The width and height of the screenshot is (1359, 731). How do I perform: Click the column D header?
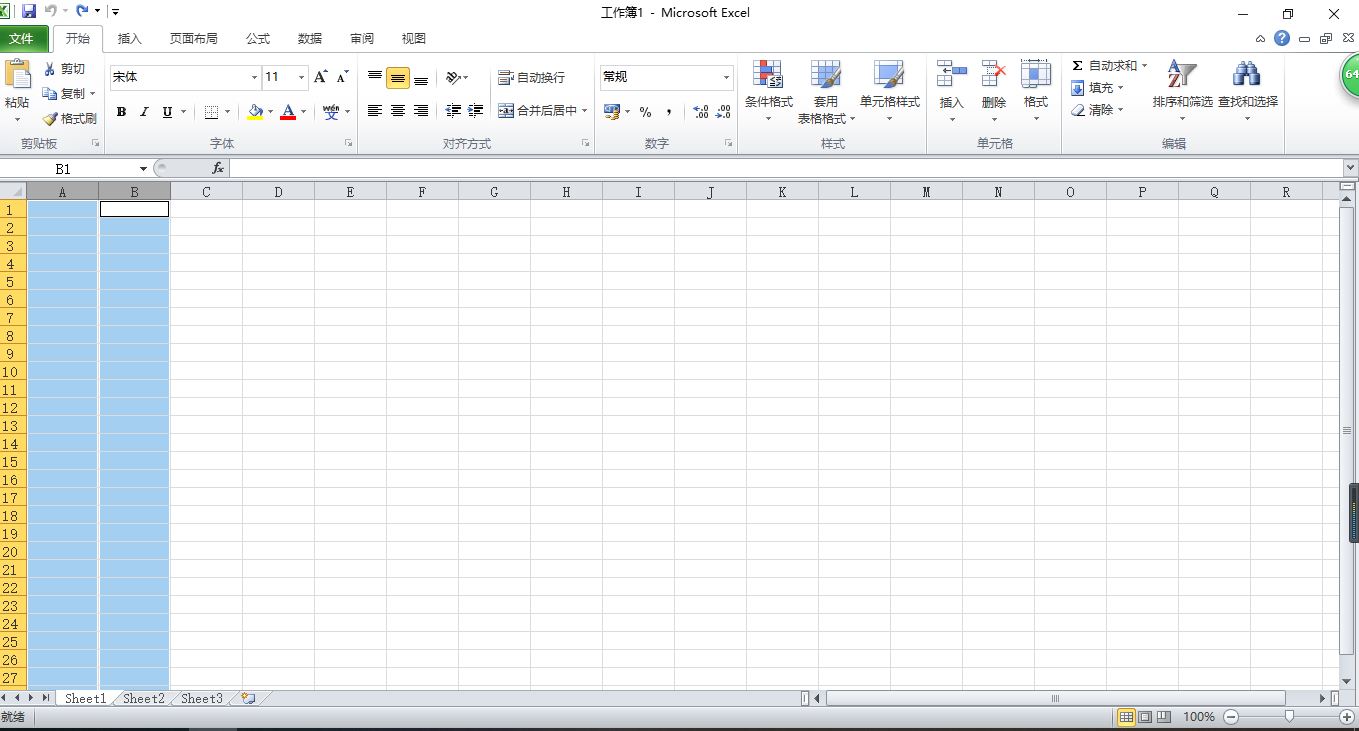click(x=278, y=192)
